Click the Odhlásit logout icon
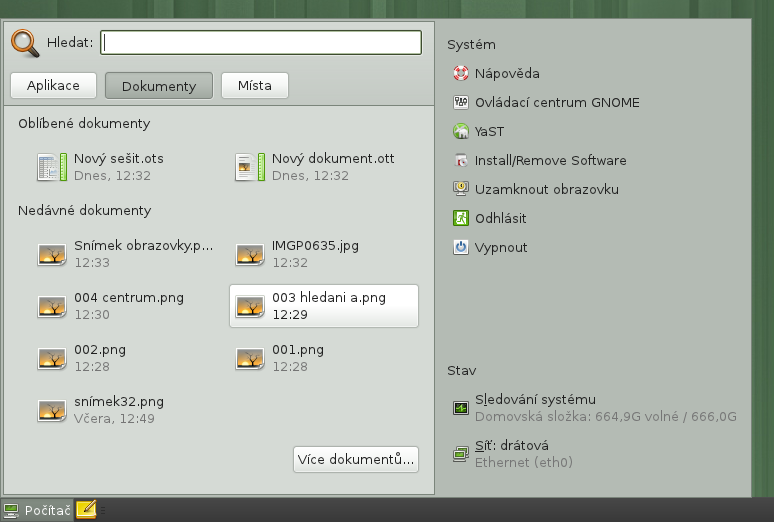Image resolution: width=774 pixels, height=522 pixels. 461,218
